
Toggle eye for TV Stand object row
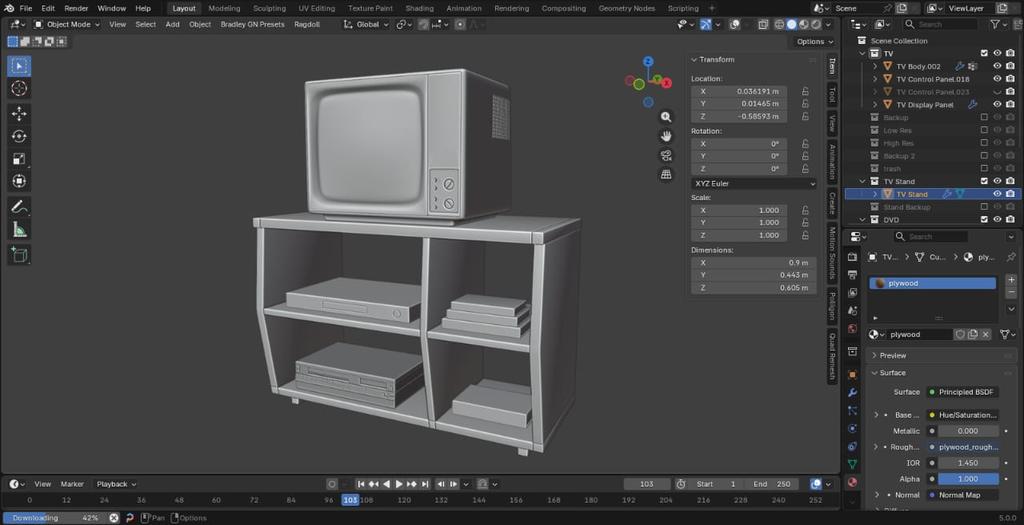pos(997,194)
